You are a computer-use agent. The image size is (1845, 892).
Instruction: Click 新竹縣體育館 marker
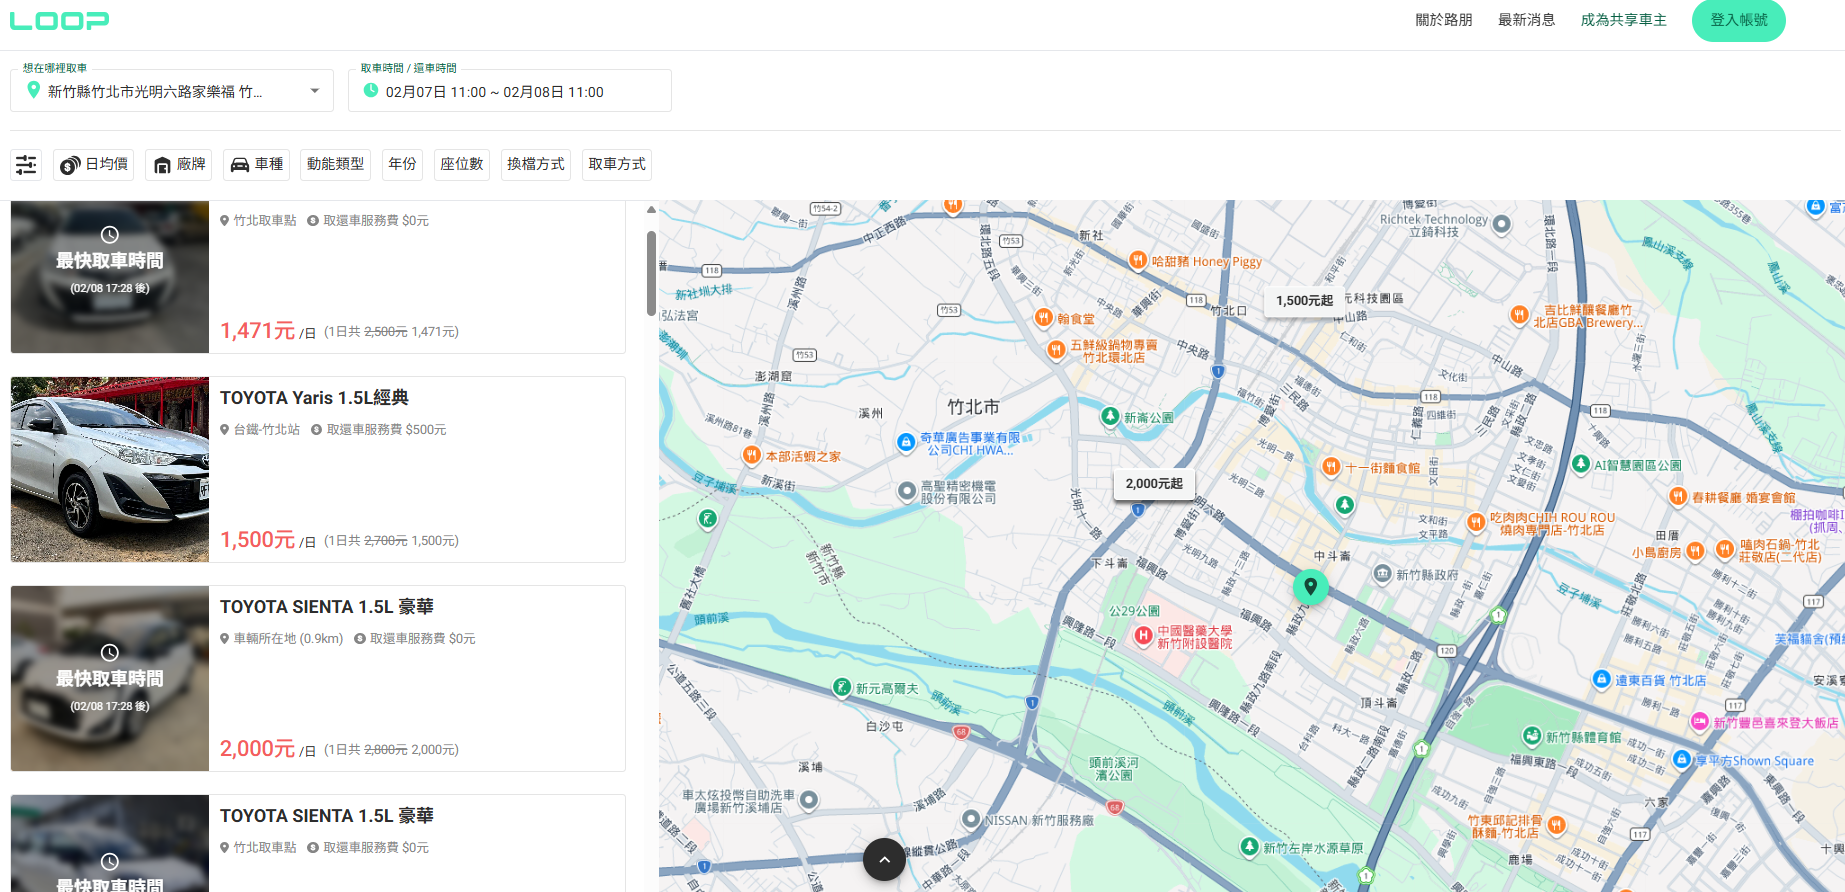click(1532, 736)
